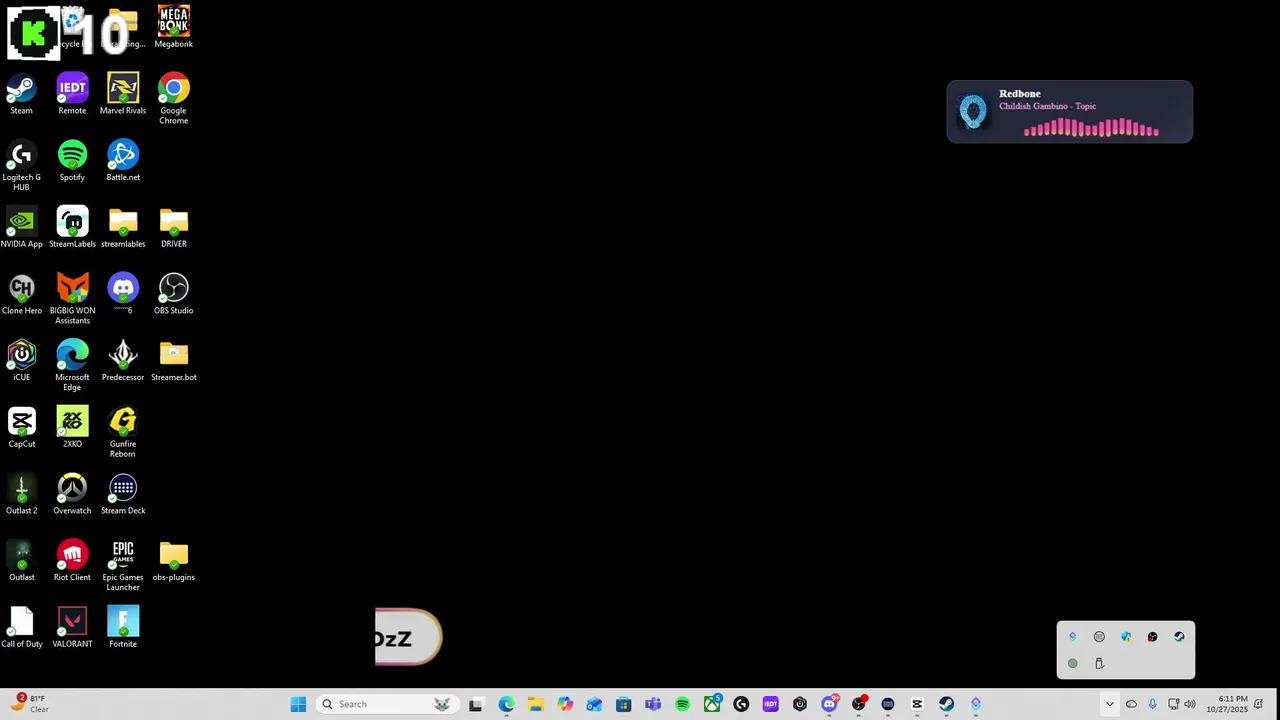Image resolution: width=1280 pixels, height=720 pixels.
Task: Switch to Discord in the taskbar
Action: pos(829,704)
